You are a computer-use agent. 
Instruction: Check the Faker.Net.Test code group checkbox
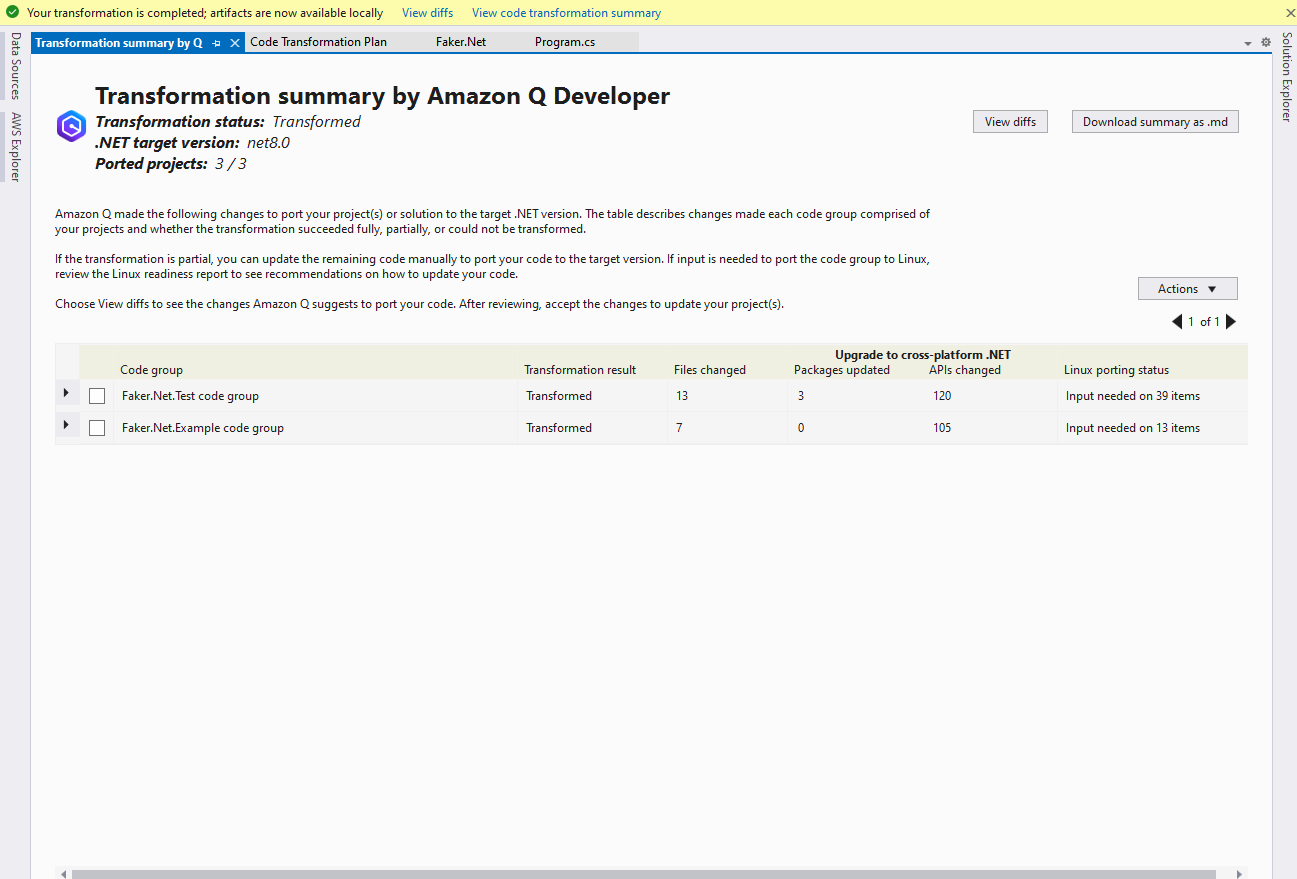pos(97,396)
